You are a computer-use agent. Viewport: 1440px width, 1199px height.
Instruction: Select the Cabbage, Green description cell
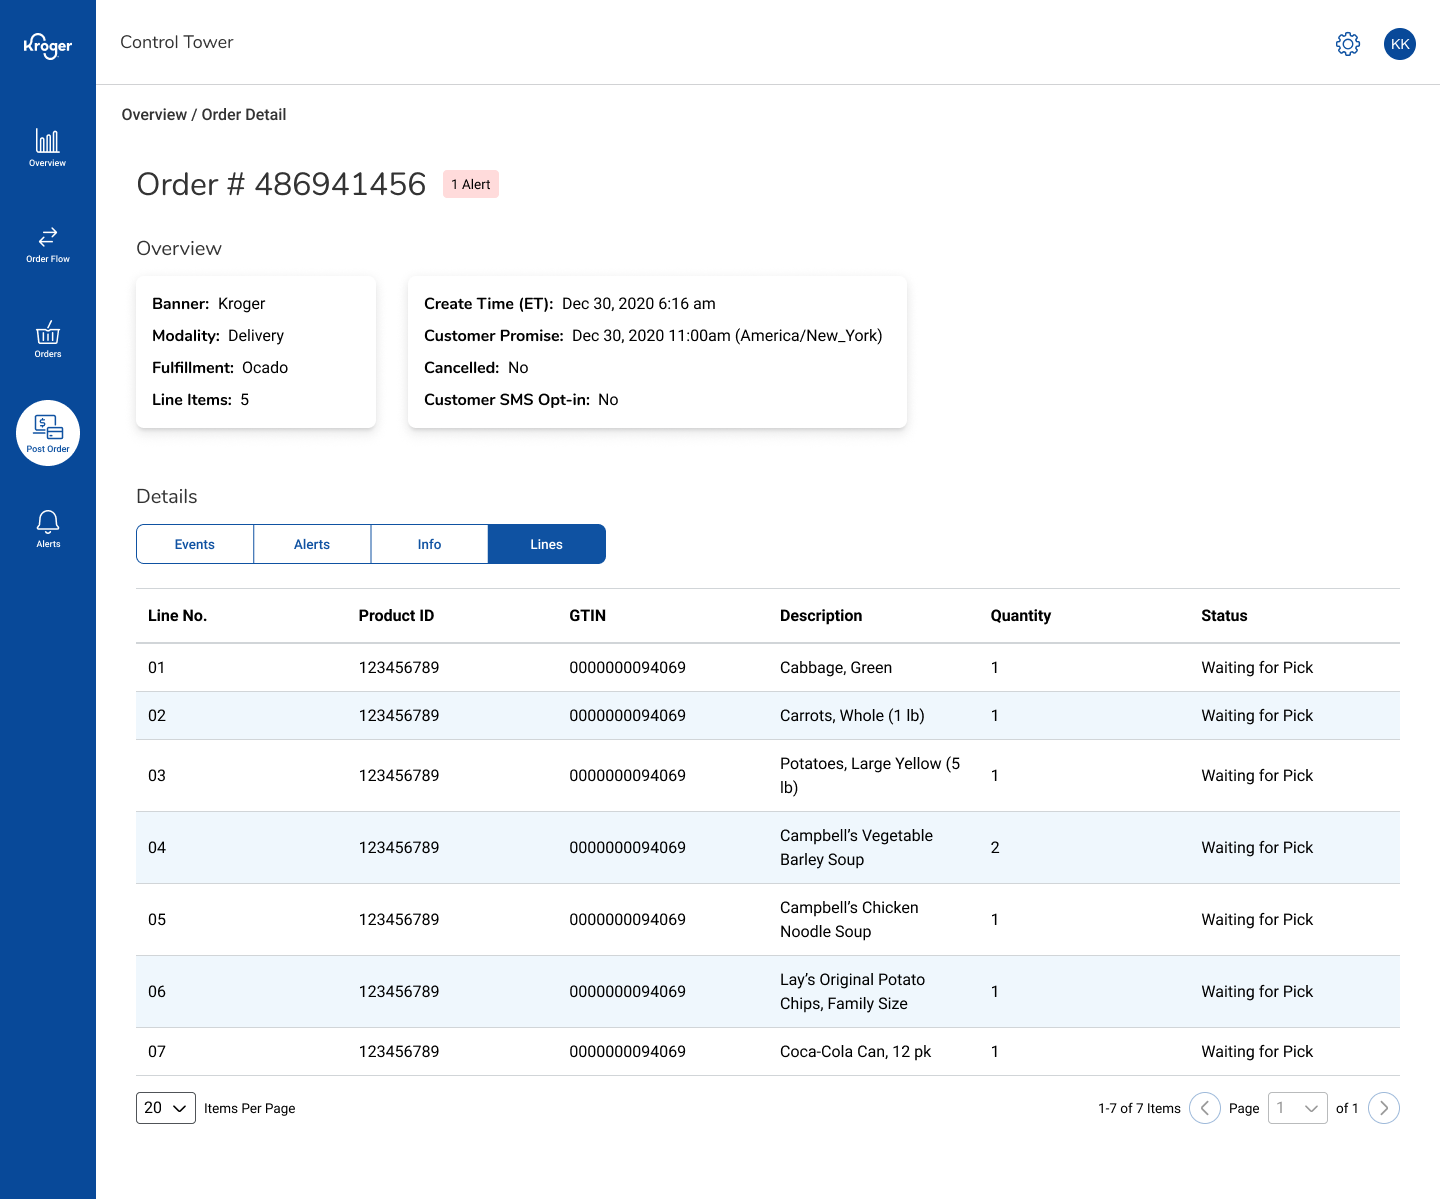(x=836, y=668)
